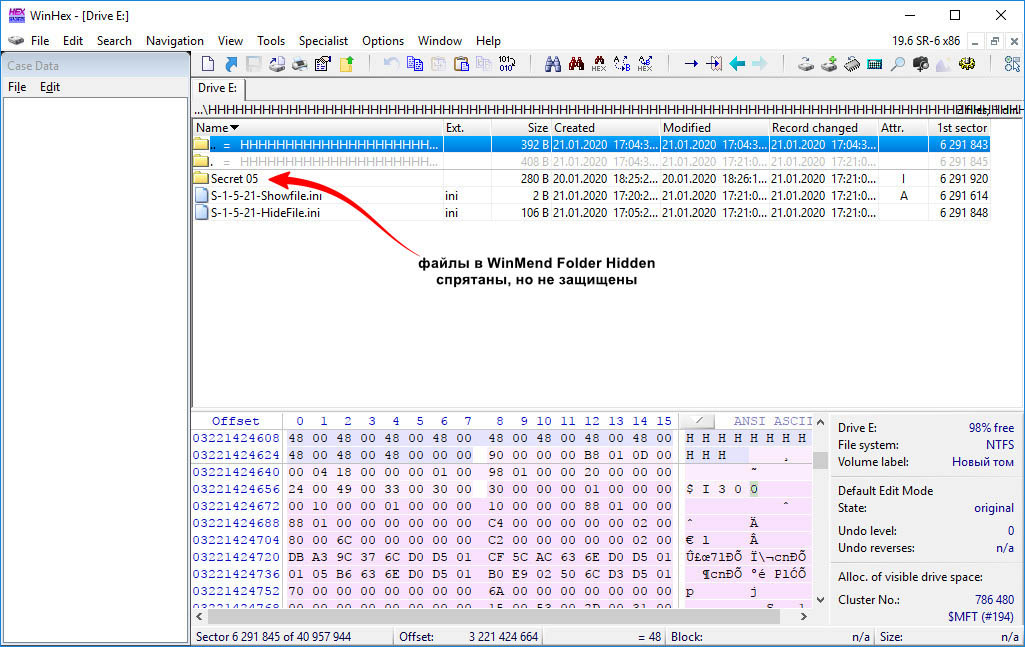Click the $MFT (#194) info panel entry
The image size is (1025, 647).
(981, 616)
